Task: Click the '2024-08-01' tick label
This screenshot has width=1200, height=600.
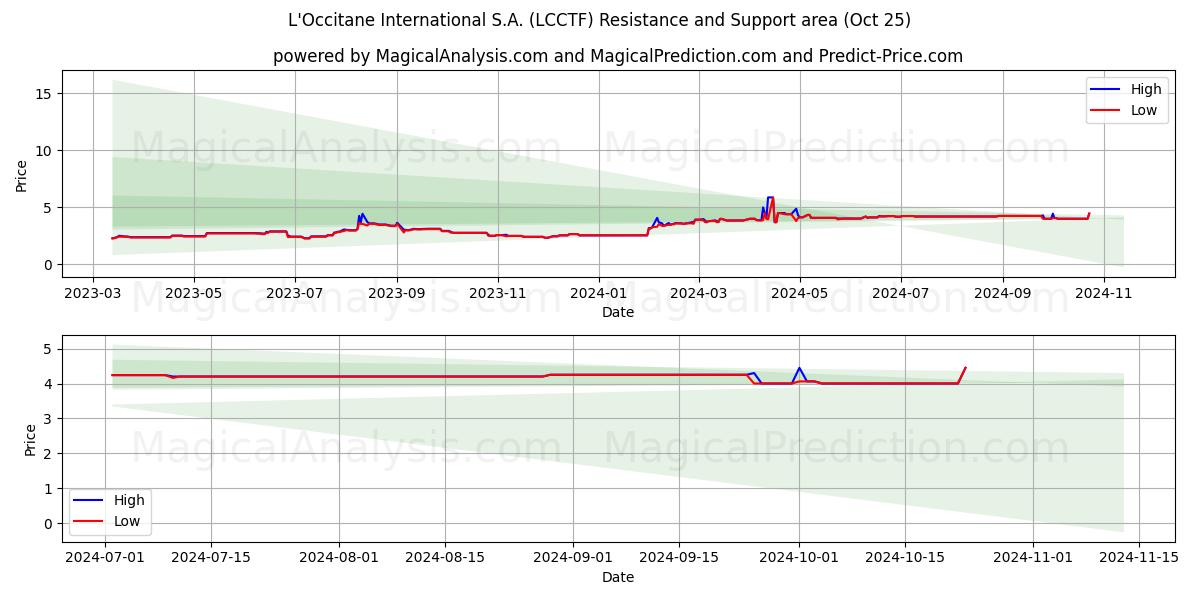Action: [x=339, y=559]
